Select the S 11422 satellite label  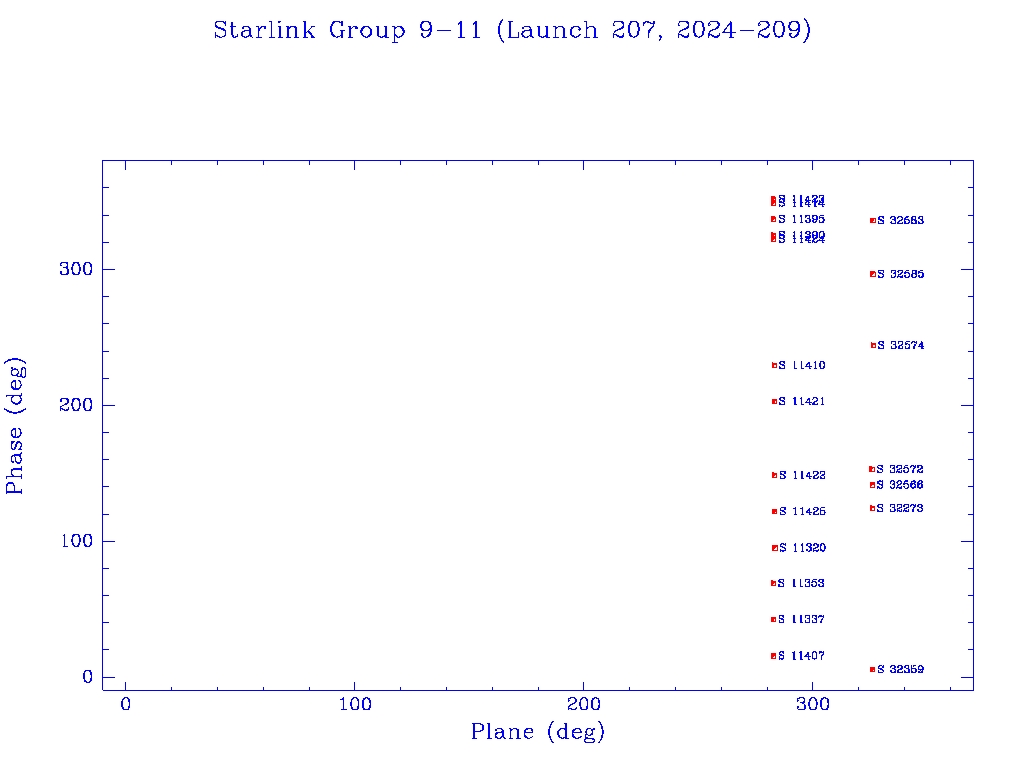pyautogui.click(x=802, y=475)
